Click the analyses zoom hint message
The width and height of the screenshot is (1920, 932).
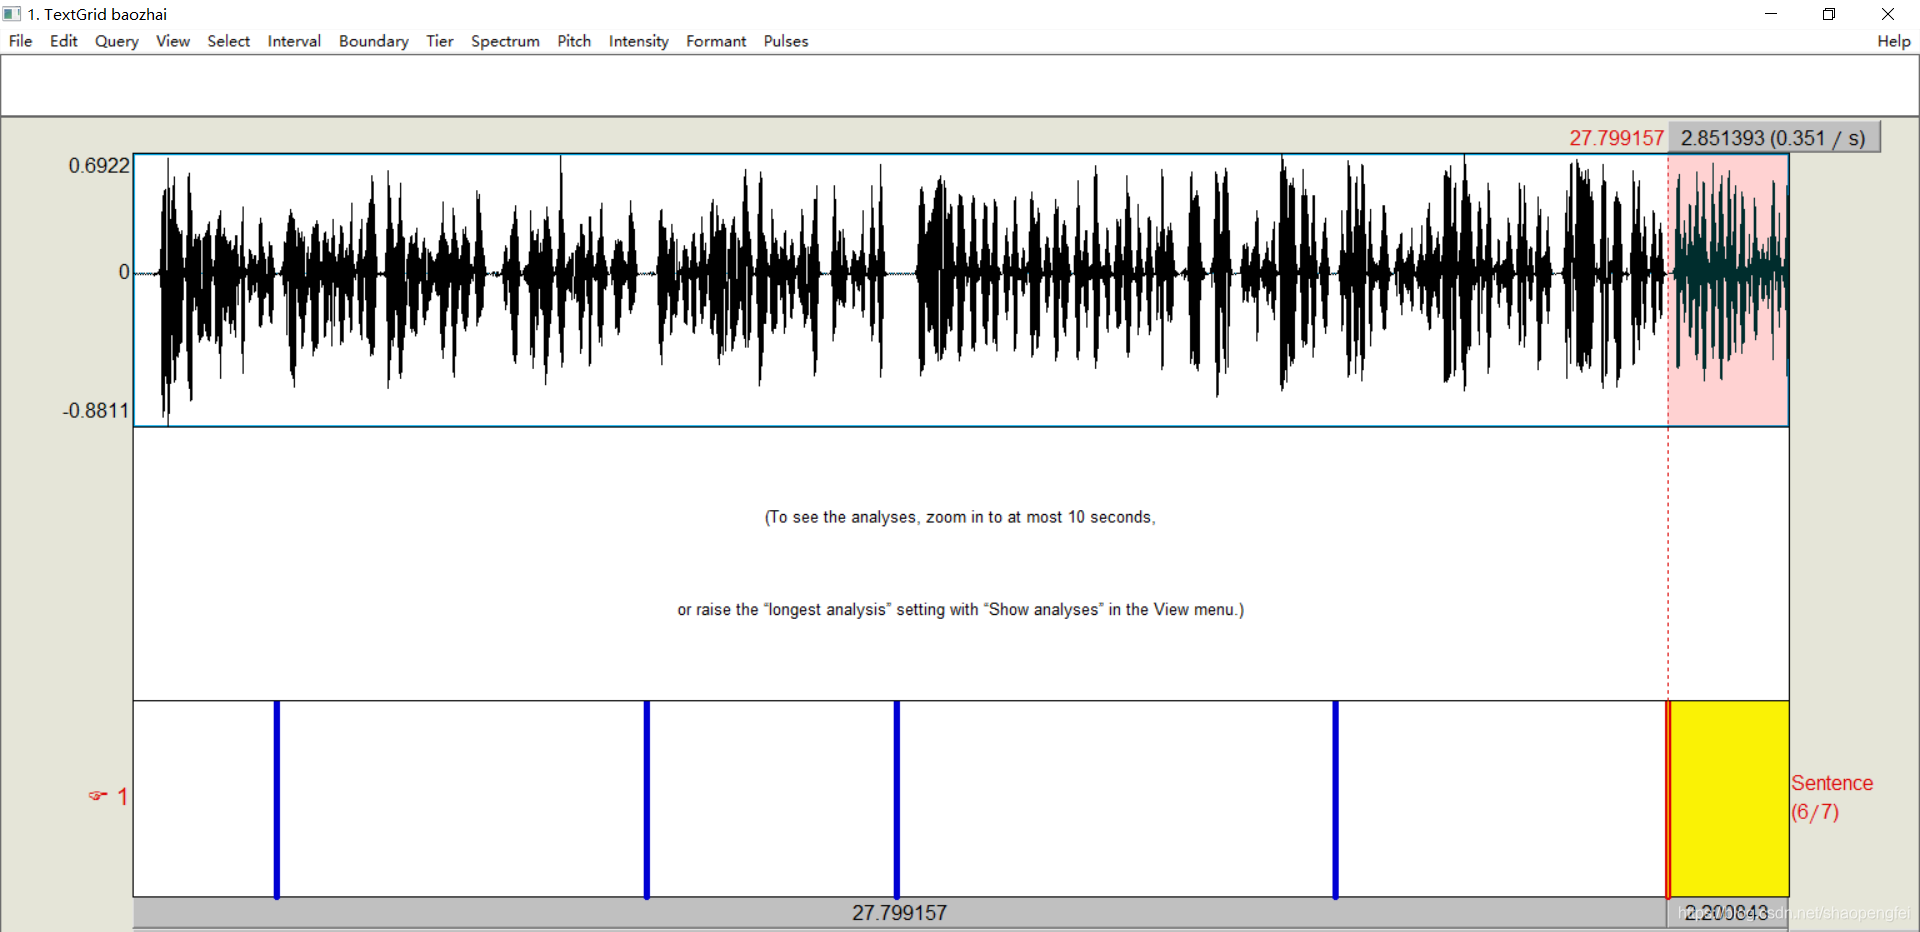pyautogui.click(x=960, y=563)
